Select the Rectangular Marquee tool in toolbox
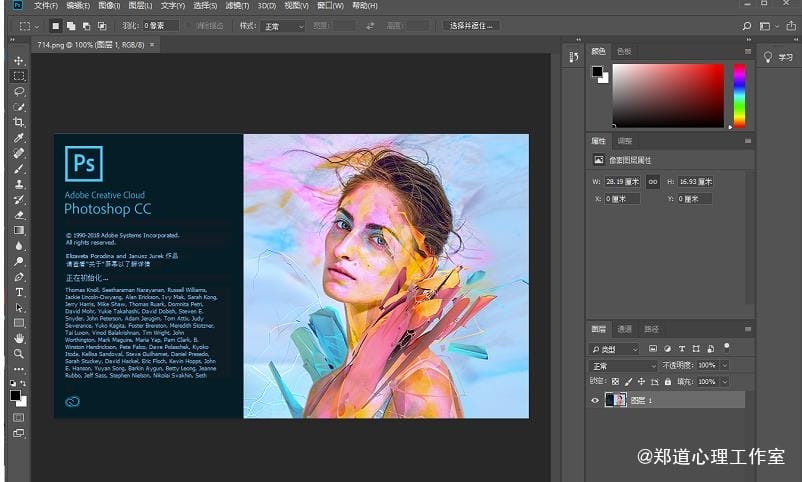This screenshot has height=482, width=802. tap(19, 76)
